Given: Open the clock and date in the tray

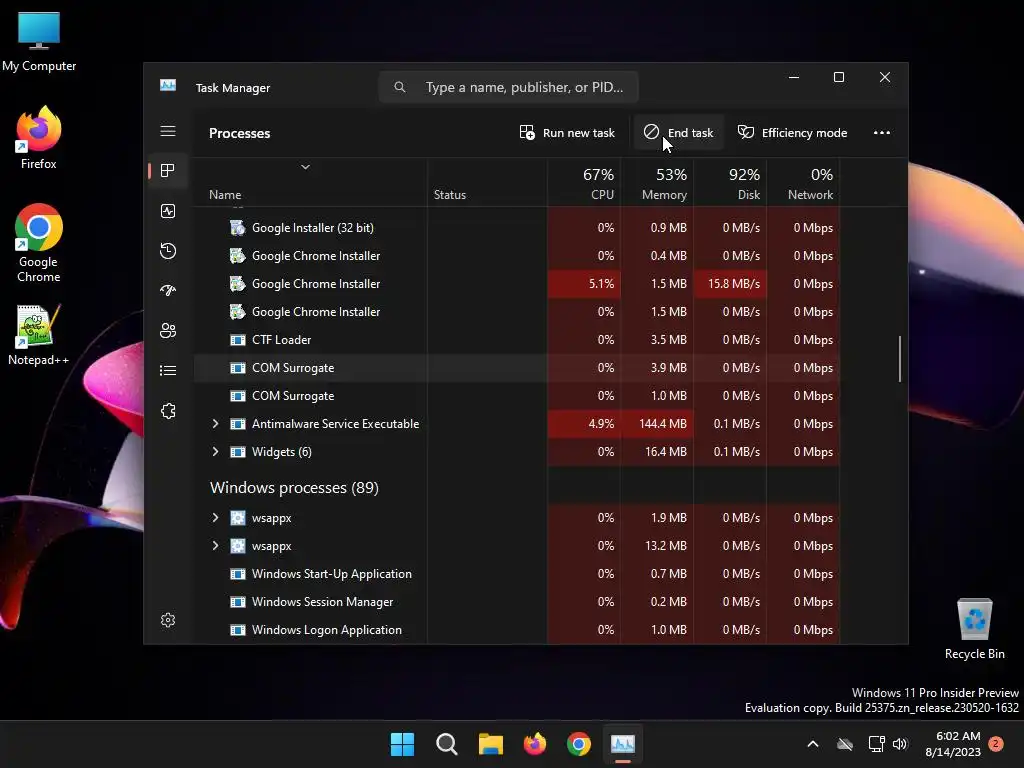Looking at the screenshot, I should click(953, 744).
